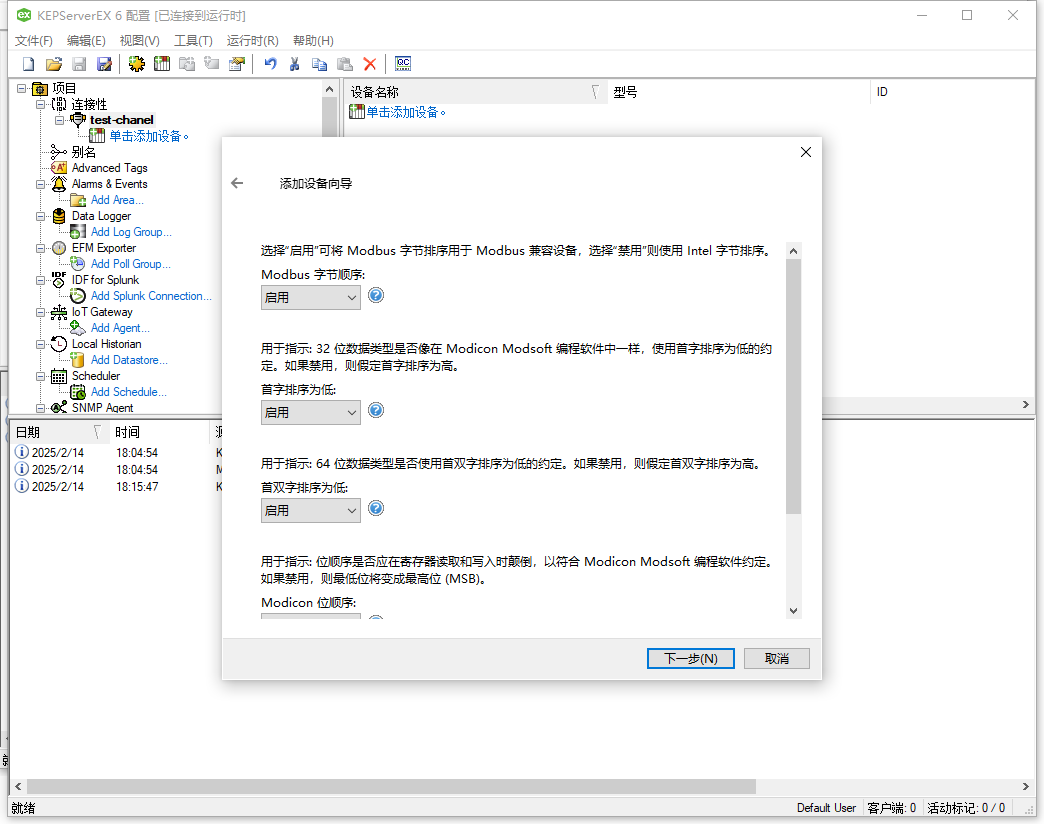The height and width of the screenshot is (824, 1044).
Task: Open the 首双字排序为低 dropdown
Action: (310, 511)
